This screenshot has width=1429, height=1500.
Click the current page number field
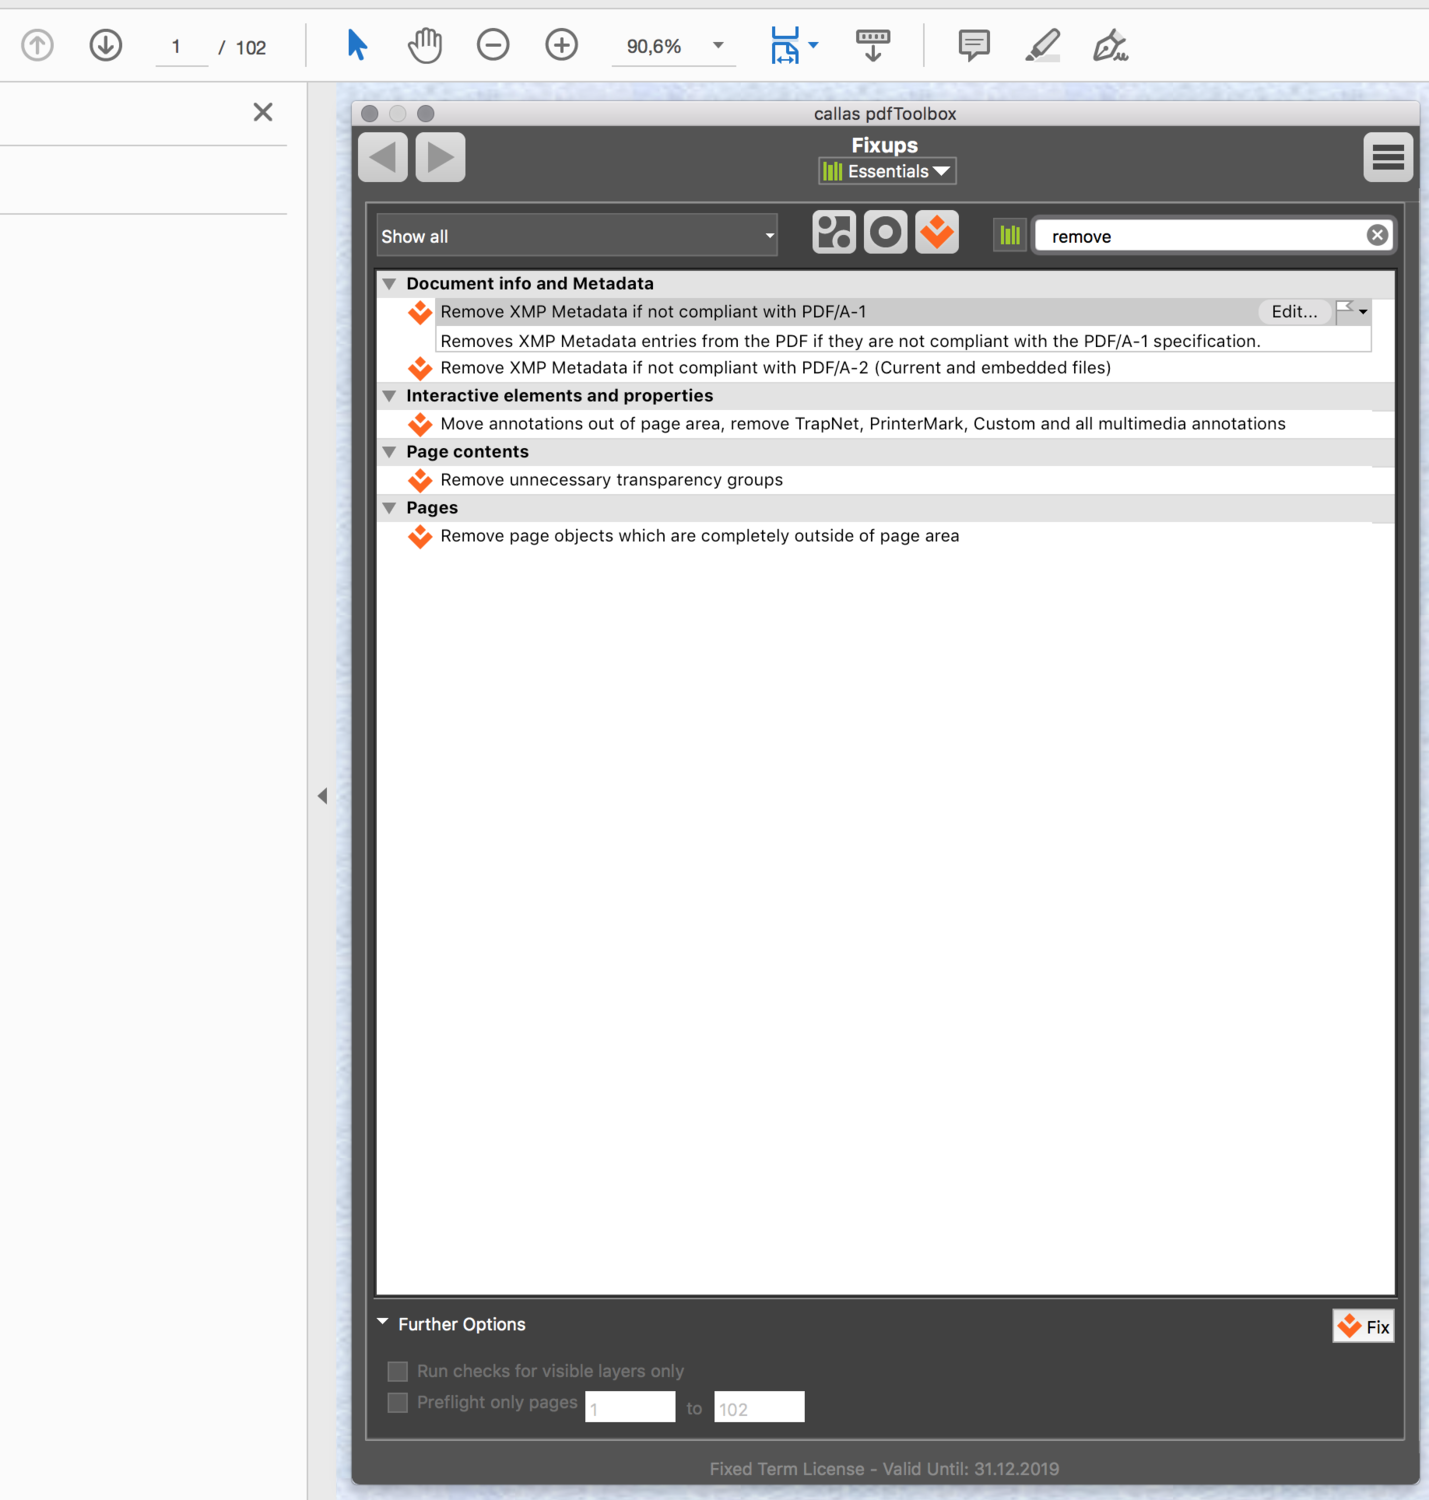pos(182,47)
